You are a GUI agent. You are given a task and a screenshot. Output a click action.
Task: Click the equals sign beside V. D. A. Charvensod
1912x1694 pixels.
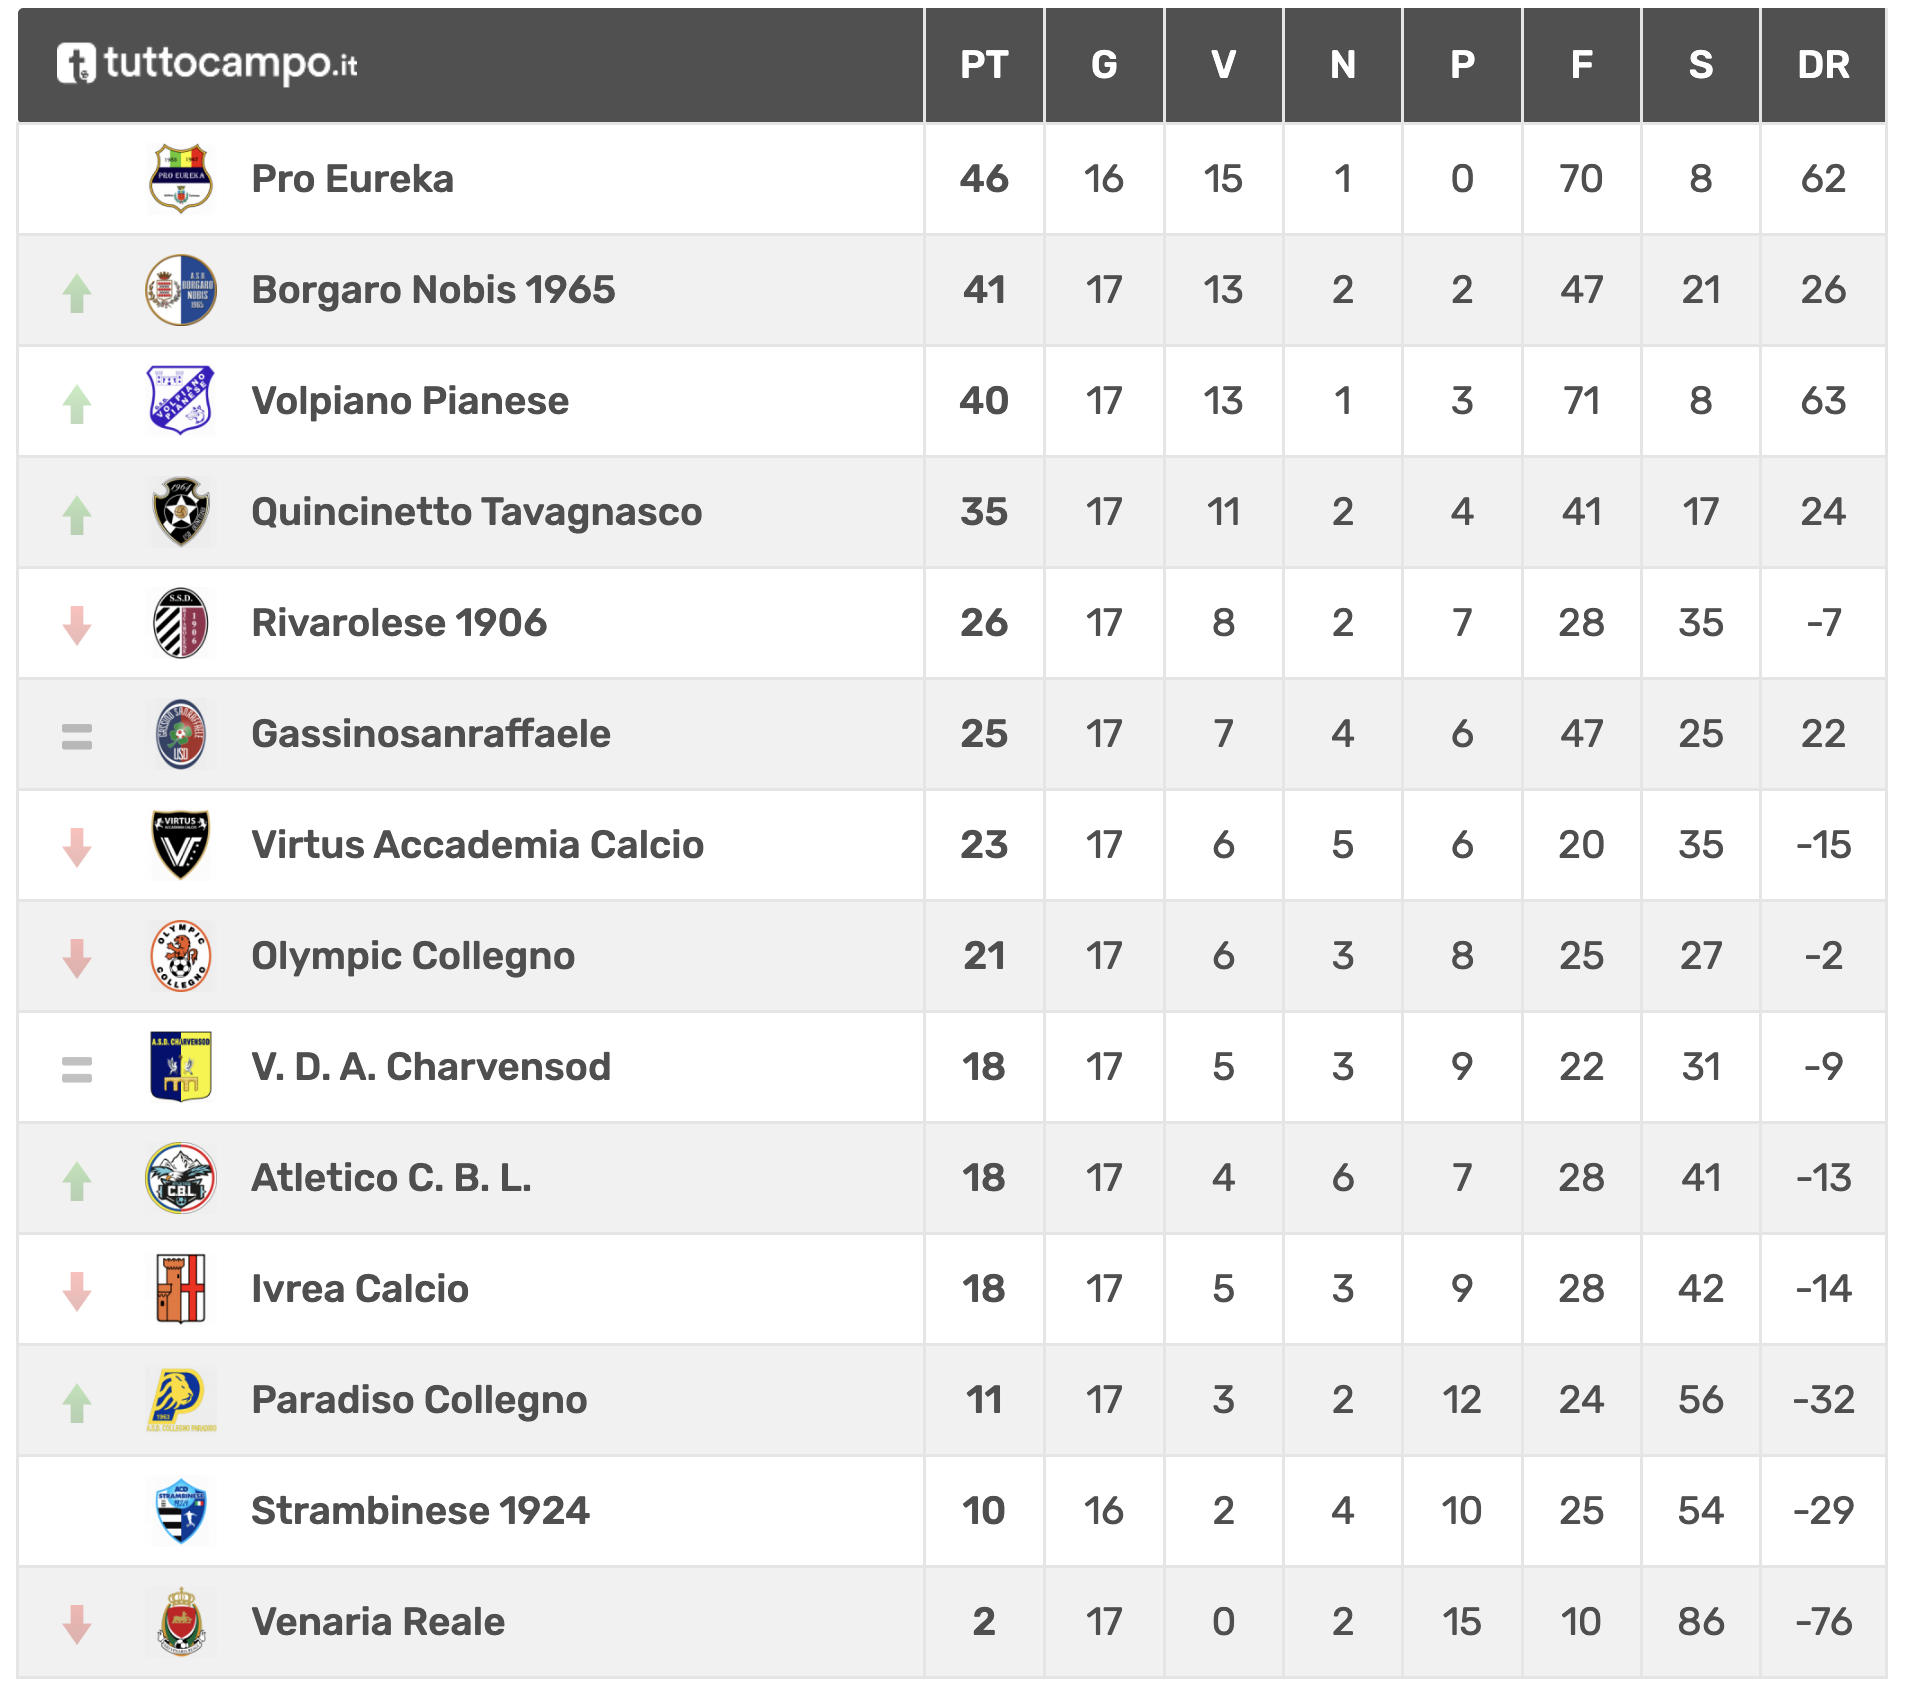tap(77, 1069)
